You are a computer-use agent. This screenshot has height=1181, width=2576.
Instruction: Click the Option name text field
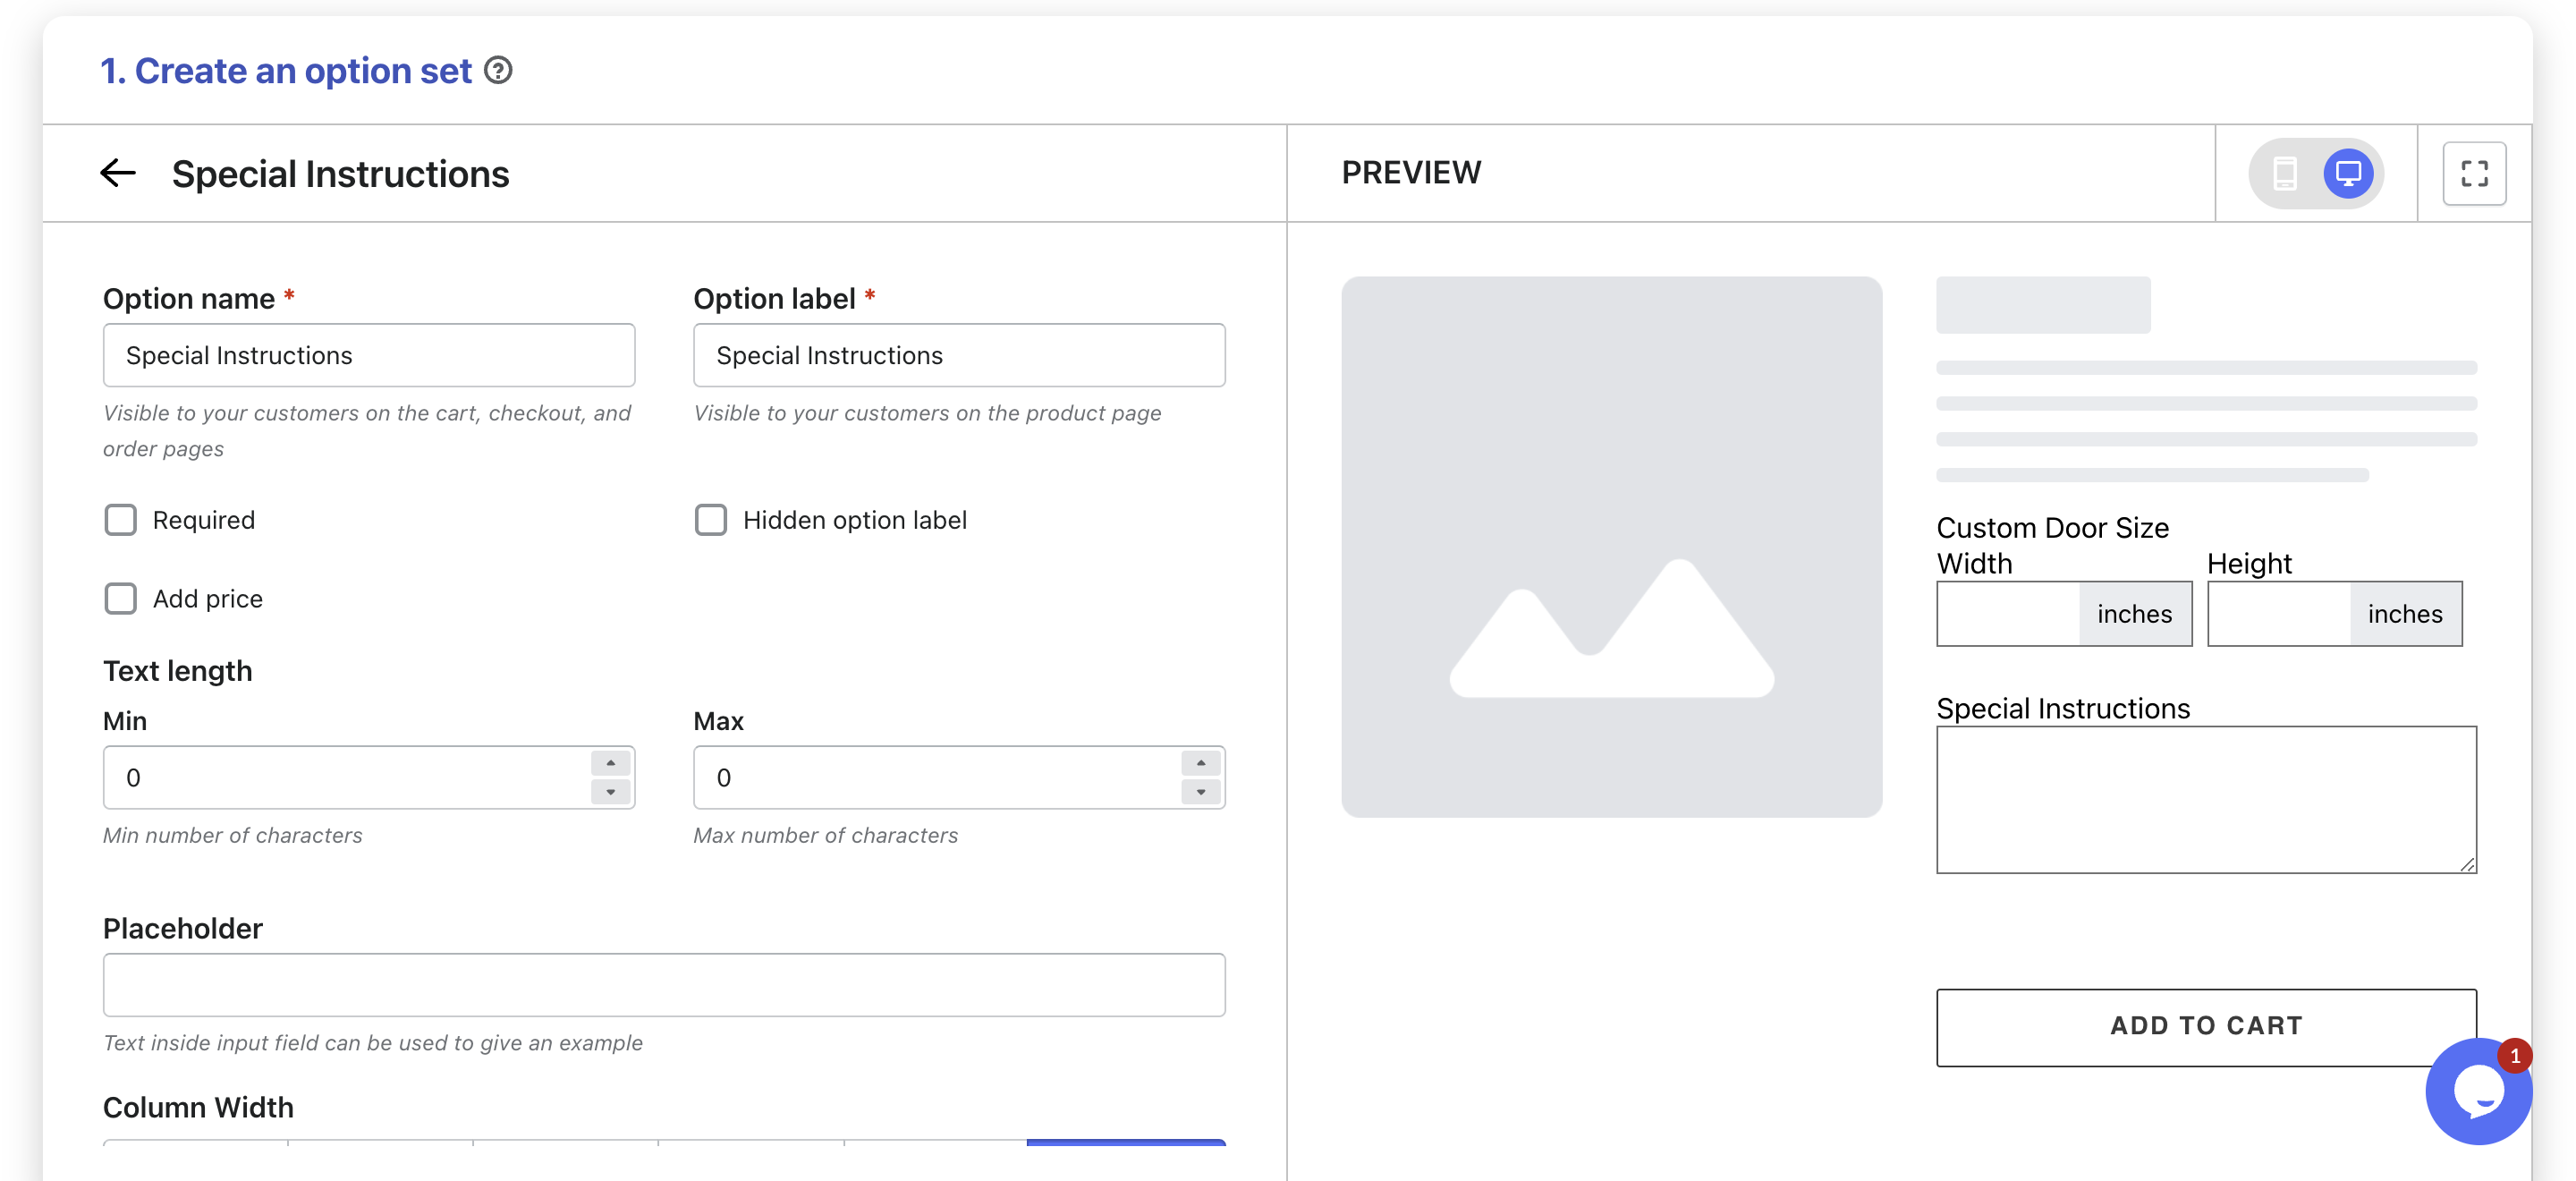368,355
